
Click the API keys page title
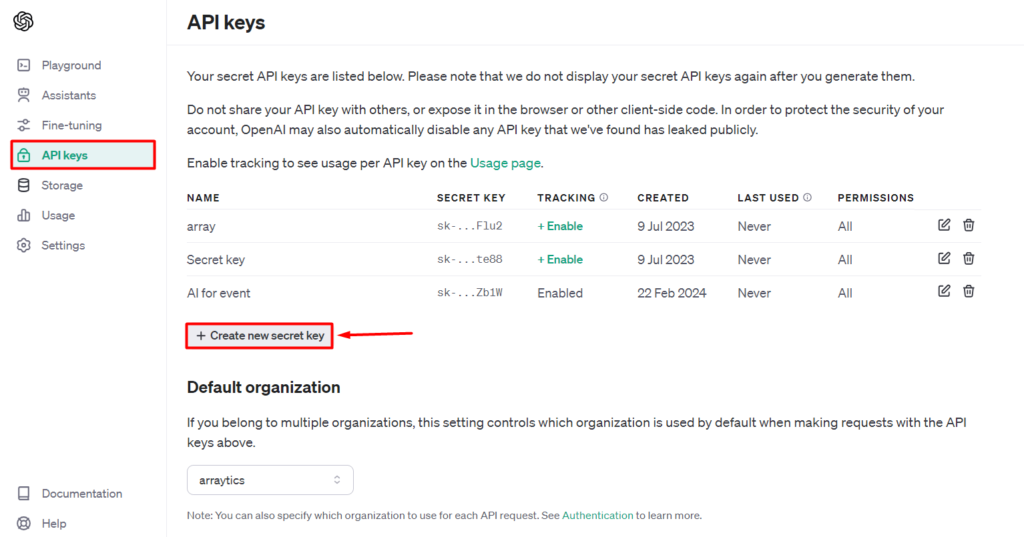pos(226,23)
